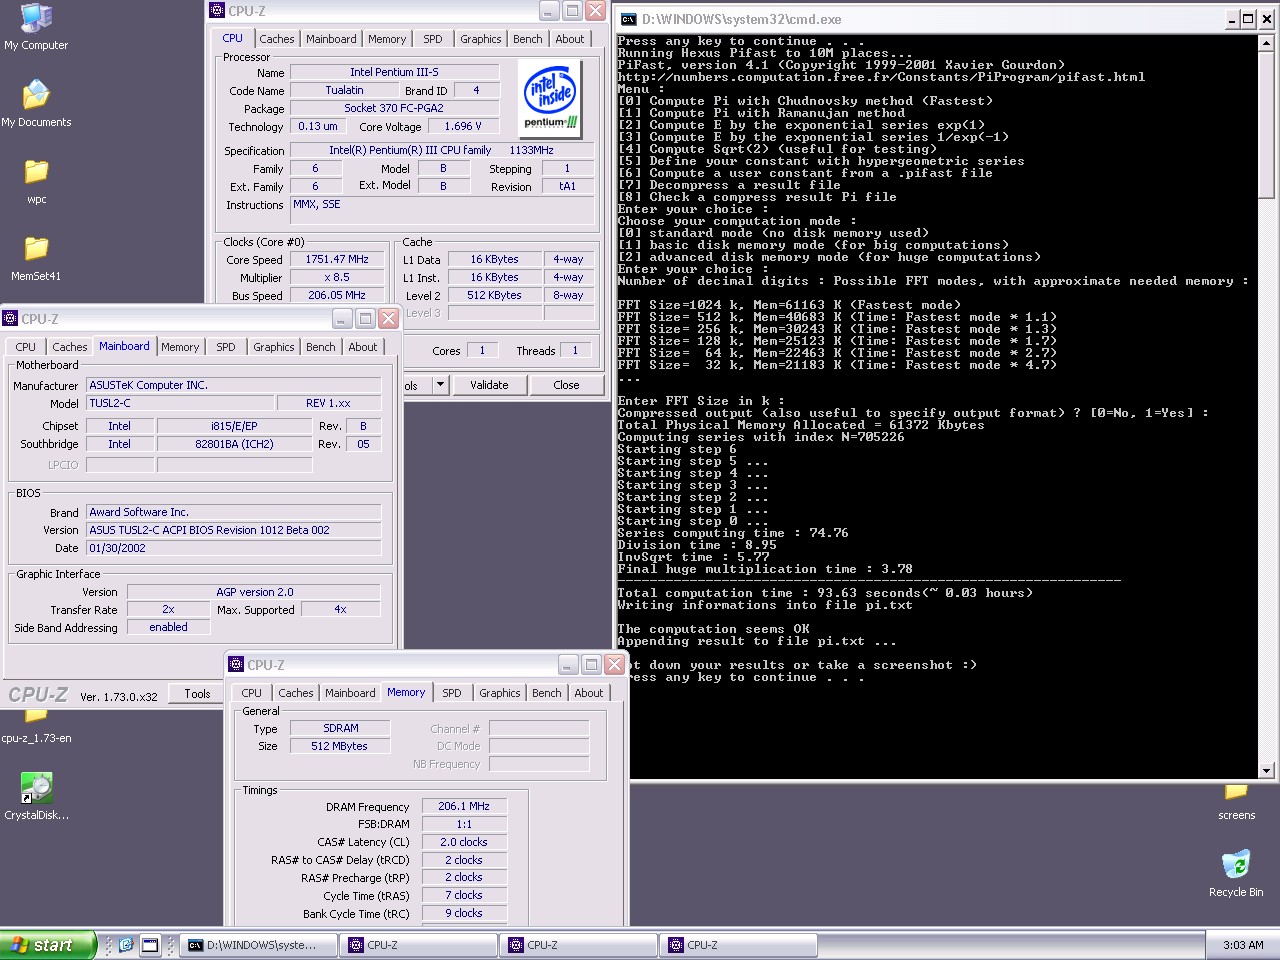This screenshot has height=960, width=1280.
Task: Click the 'Socket 370 FC-PGA2' package value
Action: click(x=394, y=108)
